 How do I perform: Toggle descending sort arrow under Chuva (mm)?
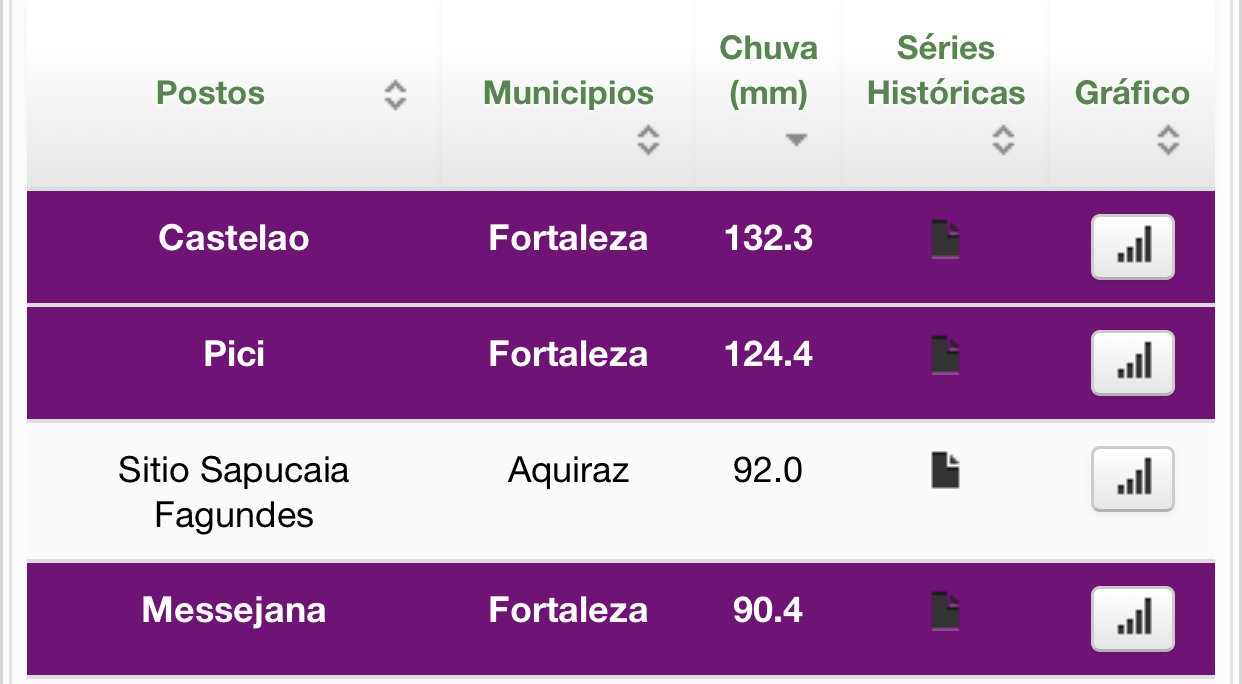[x=796, y=140]
